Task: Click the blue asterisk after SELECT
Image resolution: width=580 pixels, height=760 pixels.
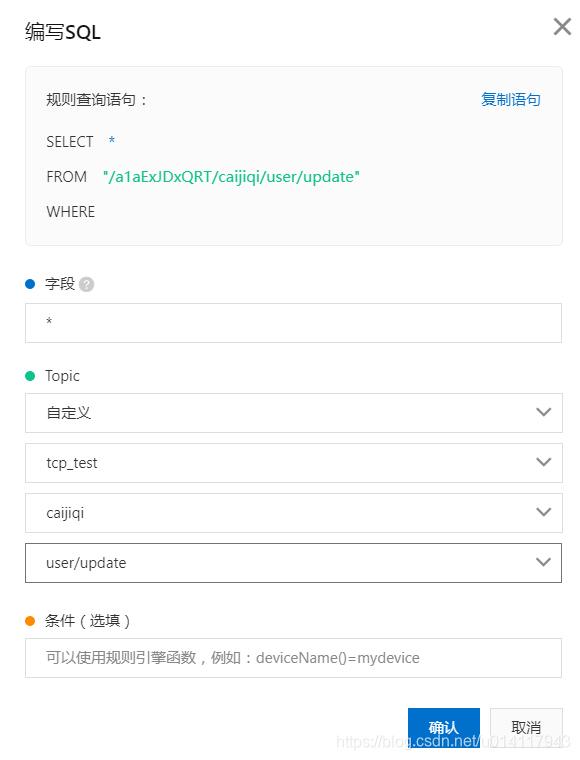Action: pyautogui.click(x=111, y=141)
